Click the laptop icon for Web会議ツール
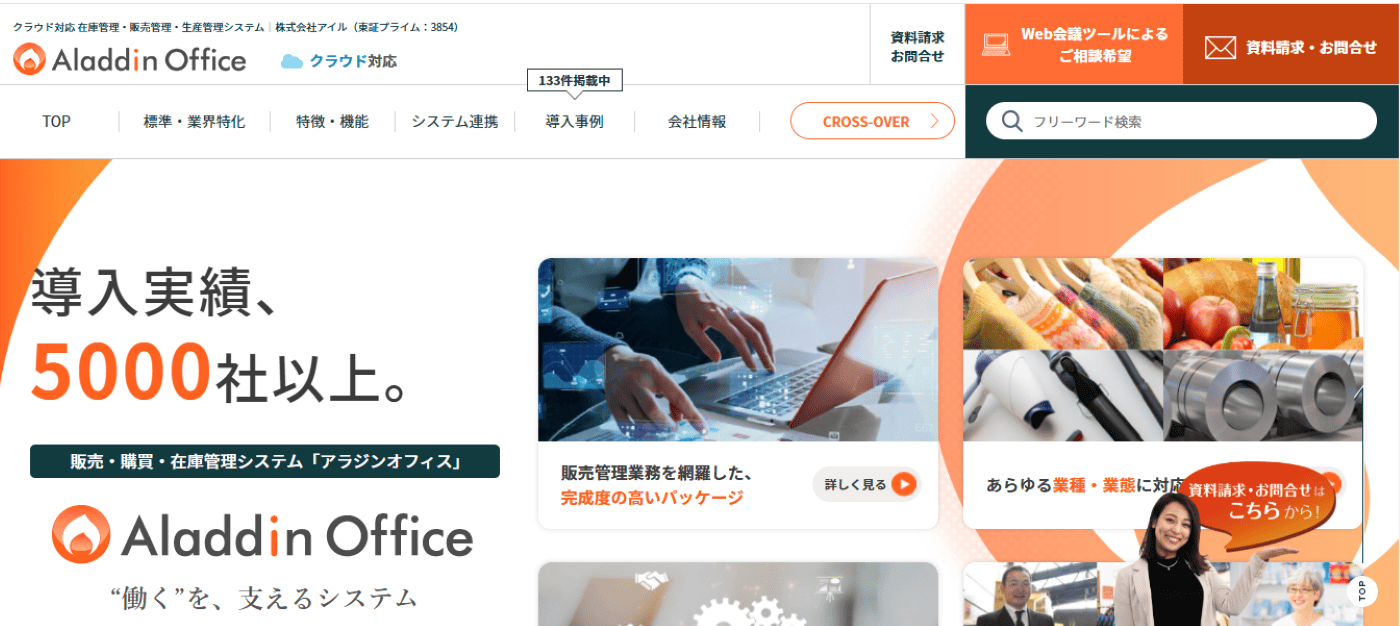 (996, 46)
